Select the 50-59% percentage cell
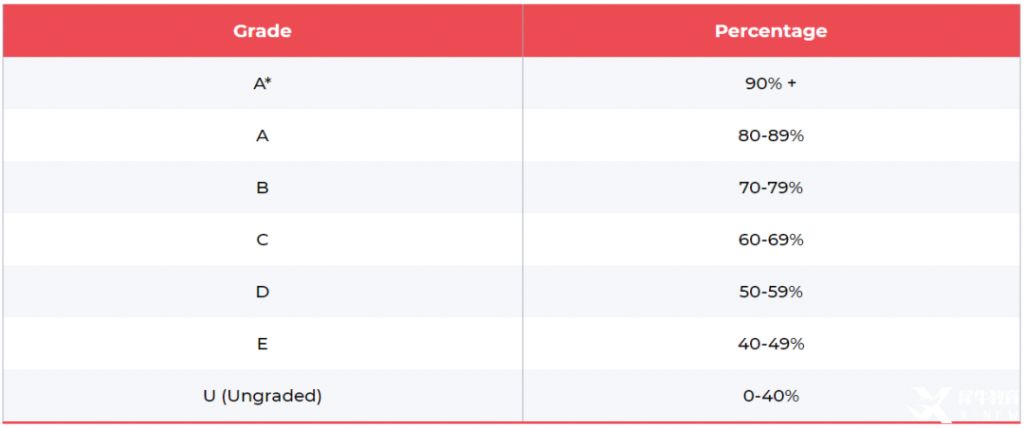Viewport: 1024px width, 428px height. pos(770,292)
